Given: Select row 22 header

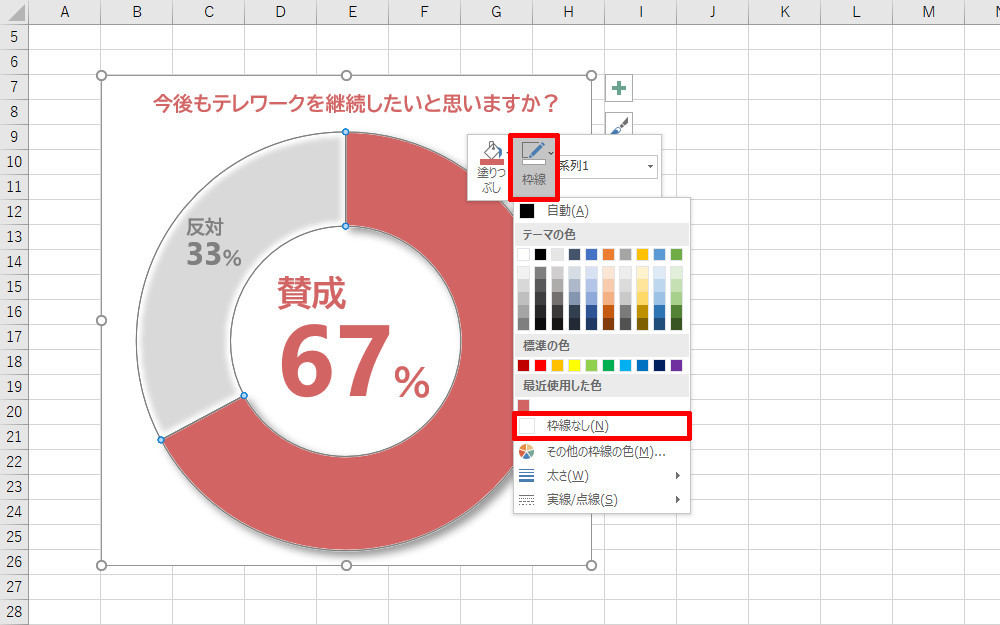Looking at the screenshot, I should (14, 462).
